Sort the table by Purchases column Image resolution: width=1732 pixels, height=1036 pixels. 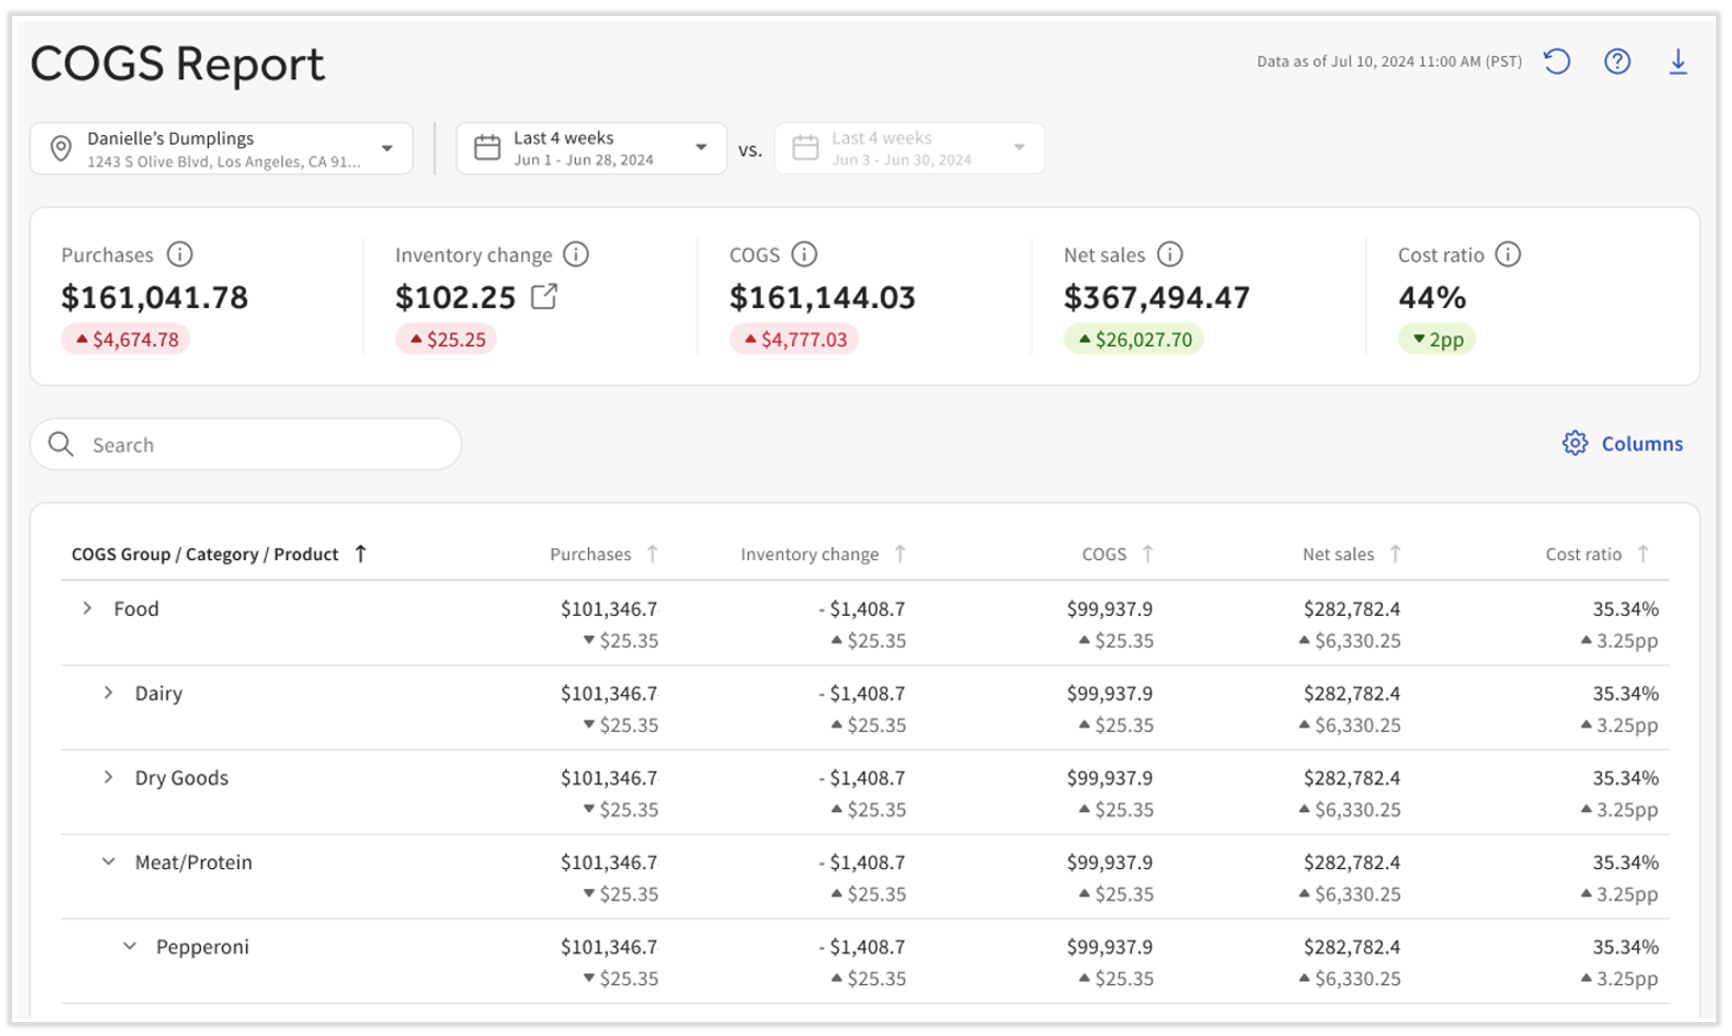click(654, 553)
